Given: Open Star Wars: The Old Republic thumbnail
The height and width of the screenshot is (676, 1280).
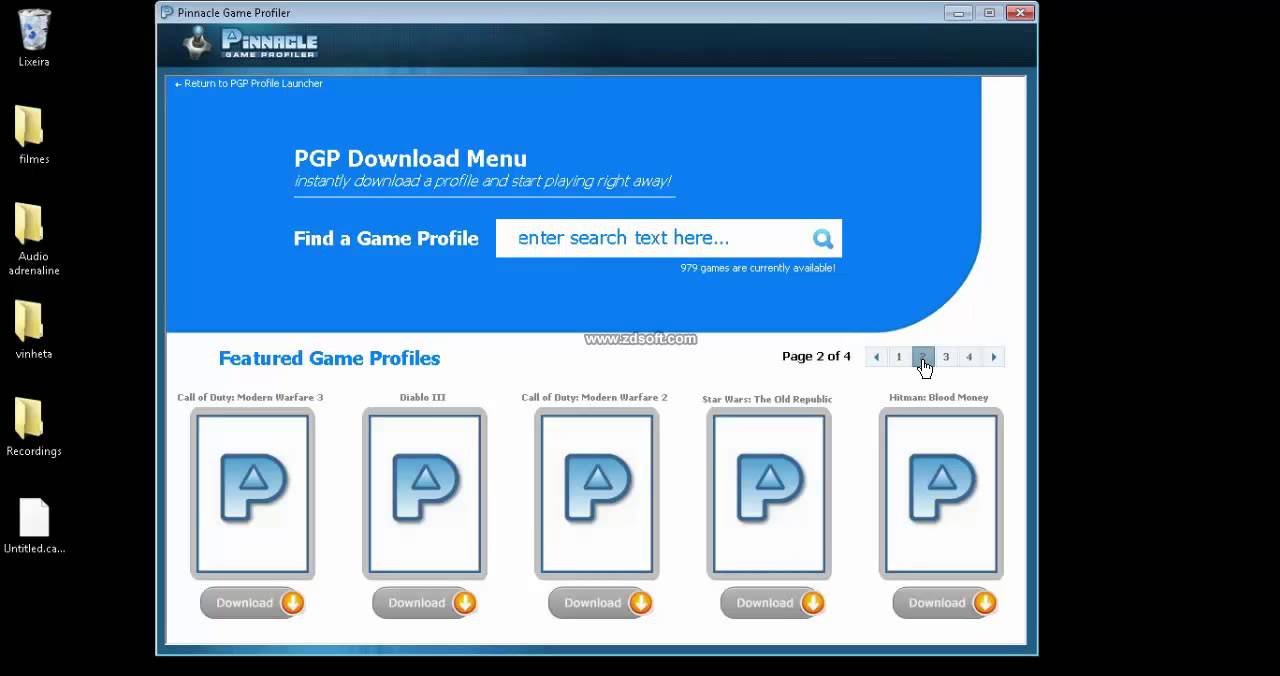Looking at the screenshot, I should tap(769, 493).
